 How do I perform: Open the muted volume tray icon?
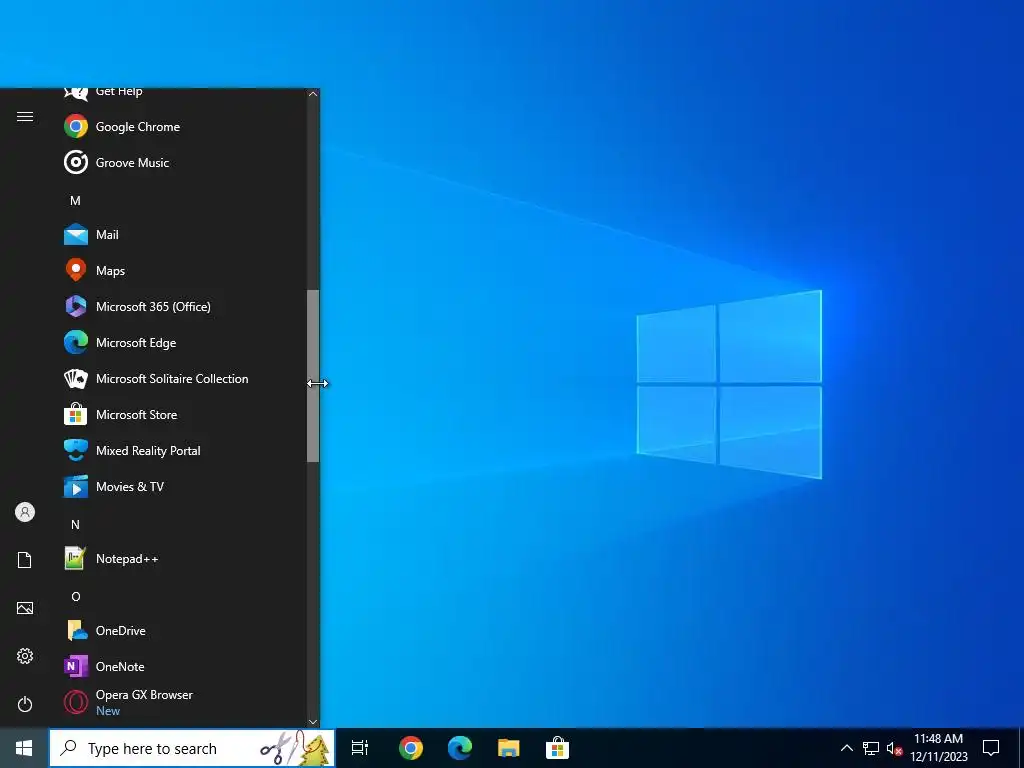(894, 748)
